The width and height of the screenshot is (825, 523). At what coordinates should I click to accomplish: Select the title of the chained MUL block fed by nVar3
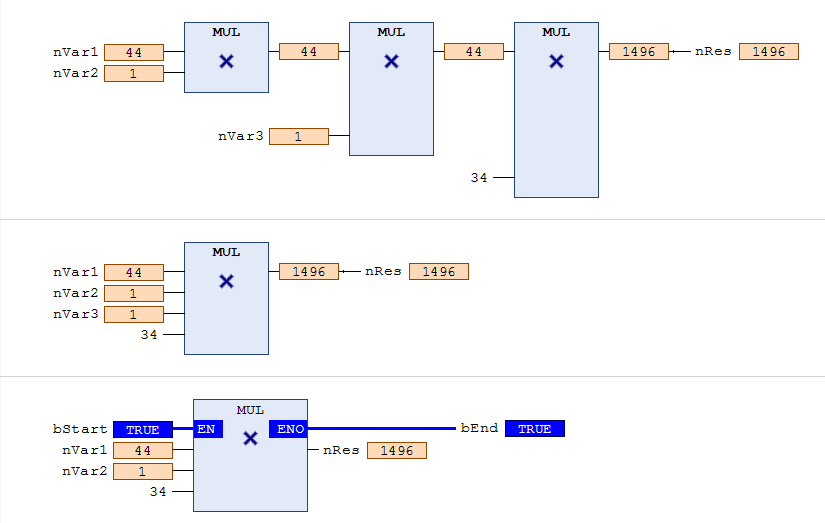391,32
